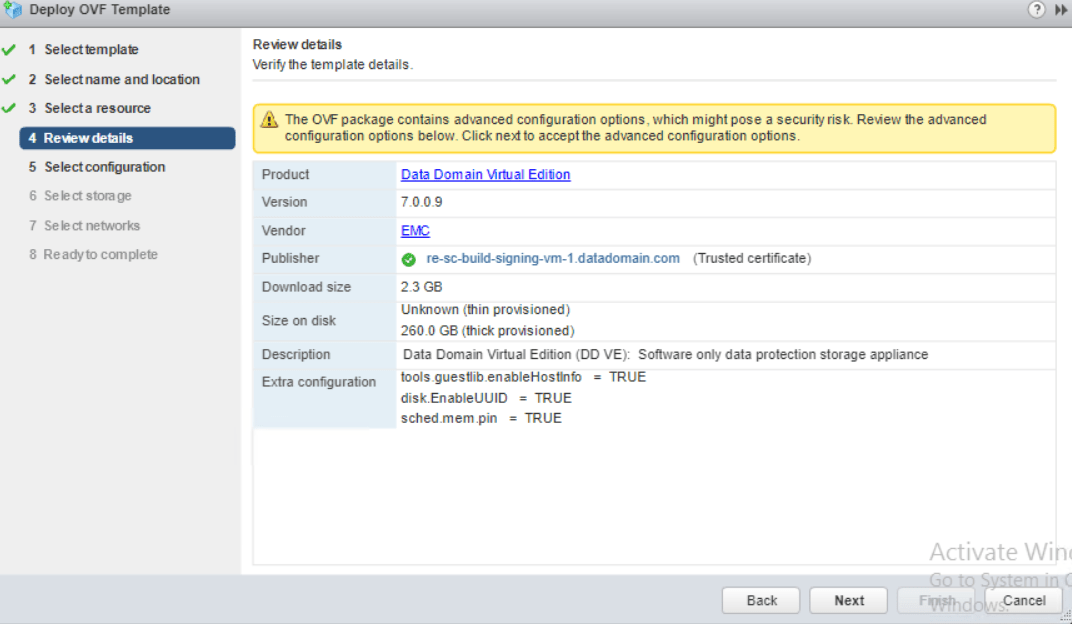Click the double-arrow expand icon in title bar
Viewport: 1072px width, 624px height.
coord(1061,10)
